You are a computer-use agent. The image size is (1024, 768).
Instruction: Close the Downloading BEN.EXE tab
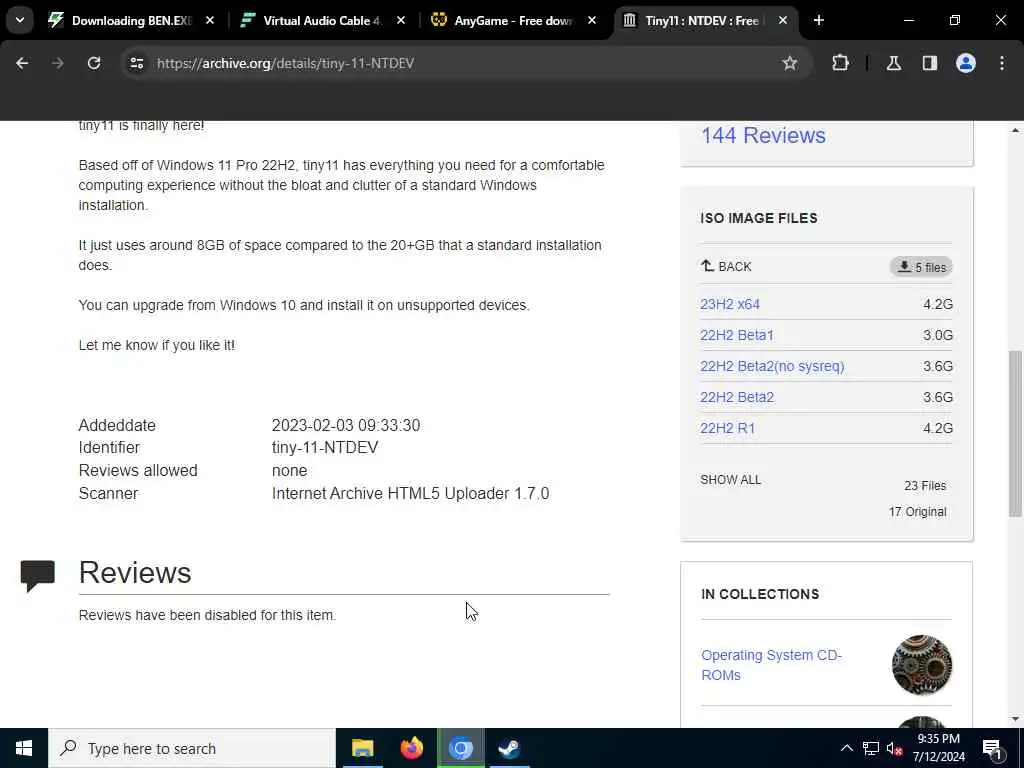point(210,20)
